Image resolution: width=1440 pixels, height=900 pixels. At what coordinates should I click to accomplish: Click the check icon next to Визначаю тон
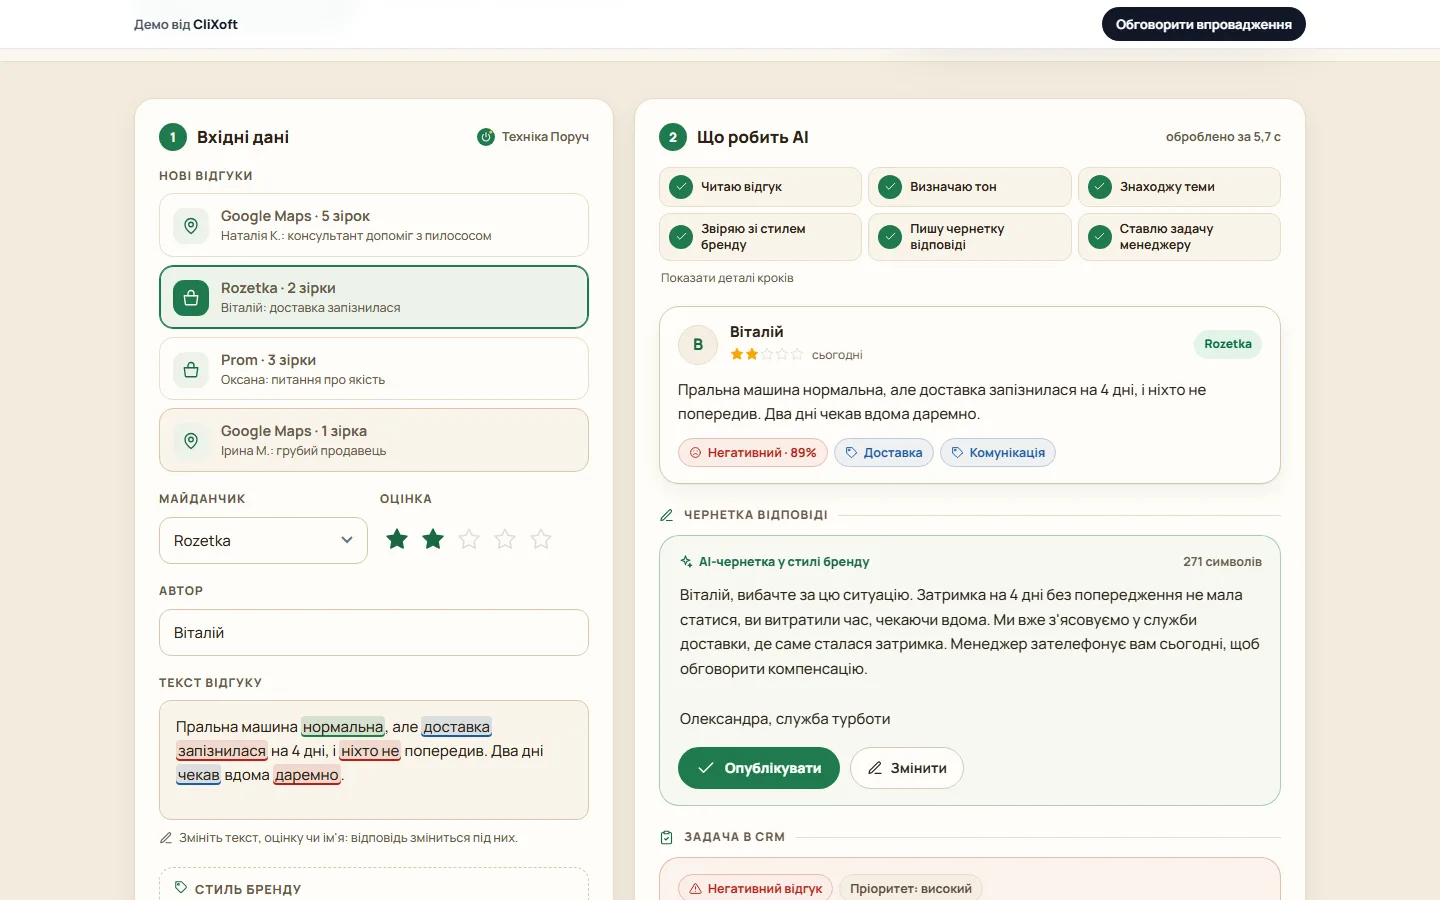890,187
